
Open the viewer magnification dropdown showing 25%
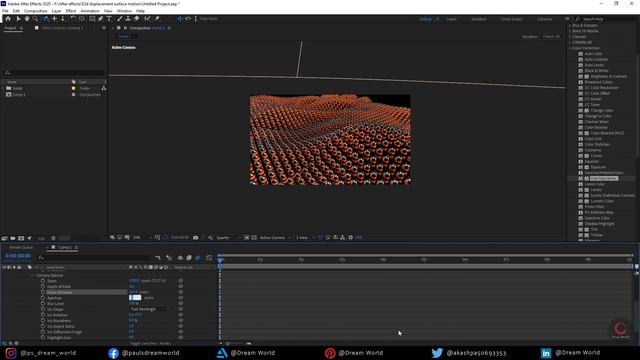(142, 238)
